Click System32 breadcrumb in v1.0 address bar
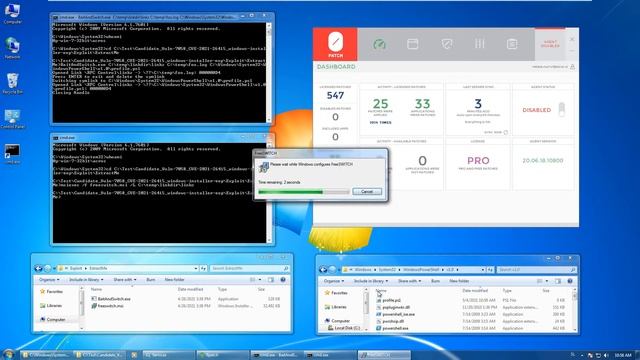 (387, 269)
